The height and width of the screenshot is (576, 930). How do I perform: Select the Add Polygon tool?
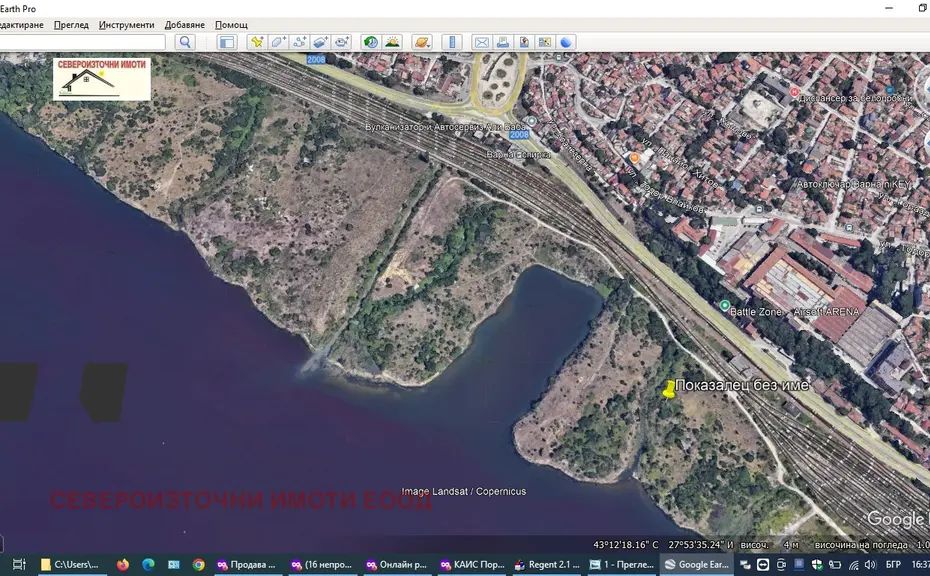[278, 42]
